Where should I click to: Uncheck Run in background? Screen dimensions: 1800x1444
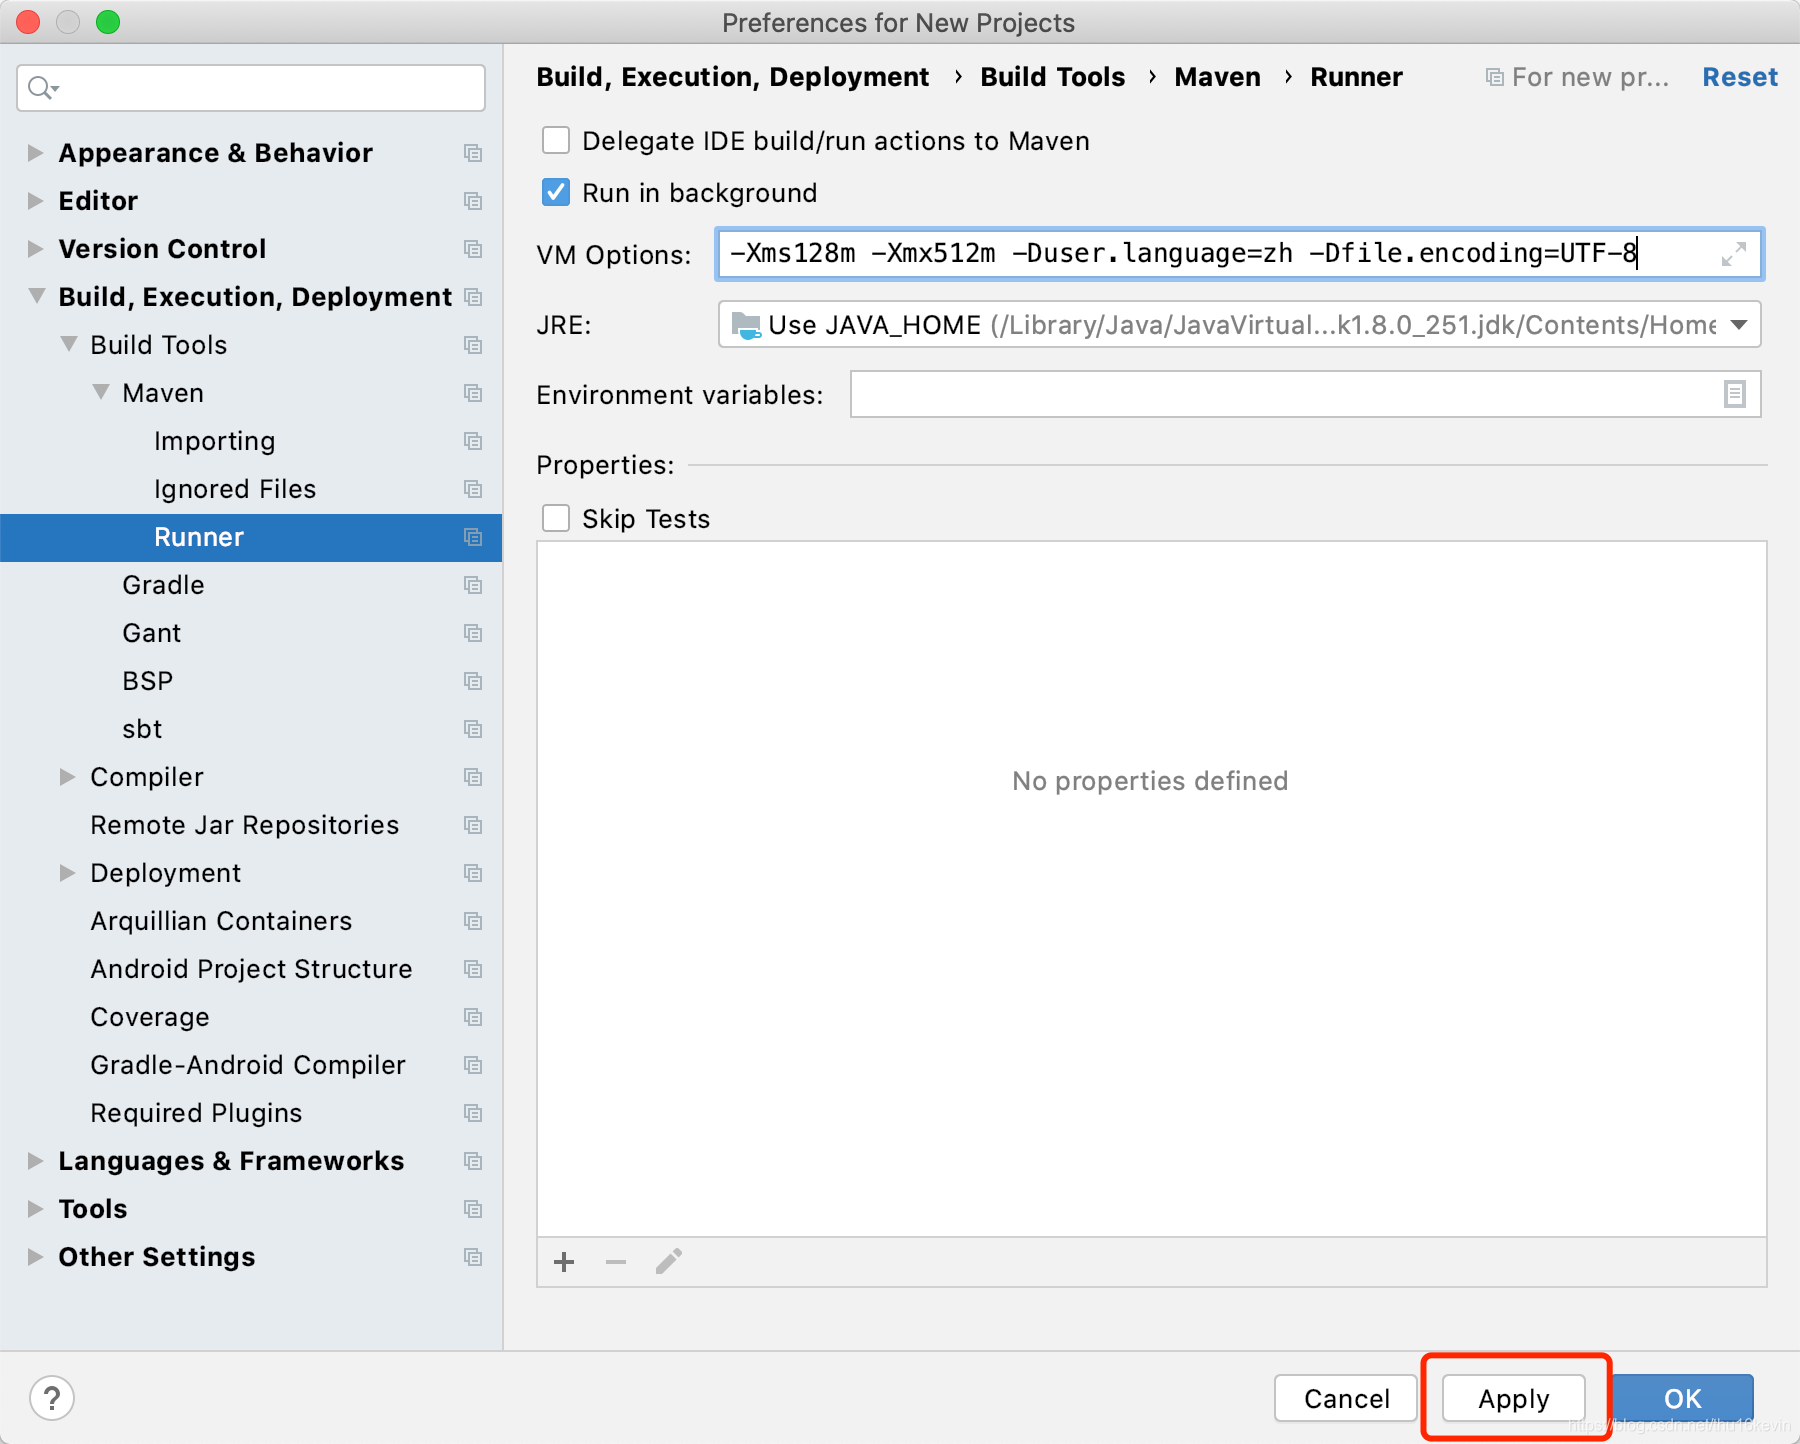pos(556,192)
